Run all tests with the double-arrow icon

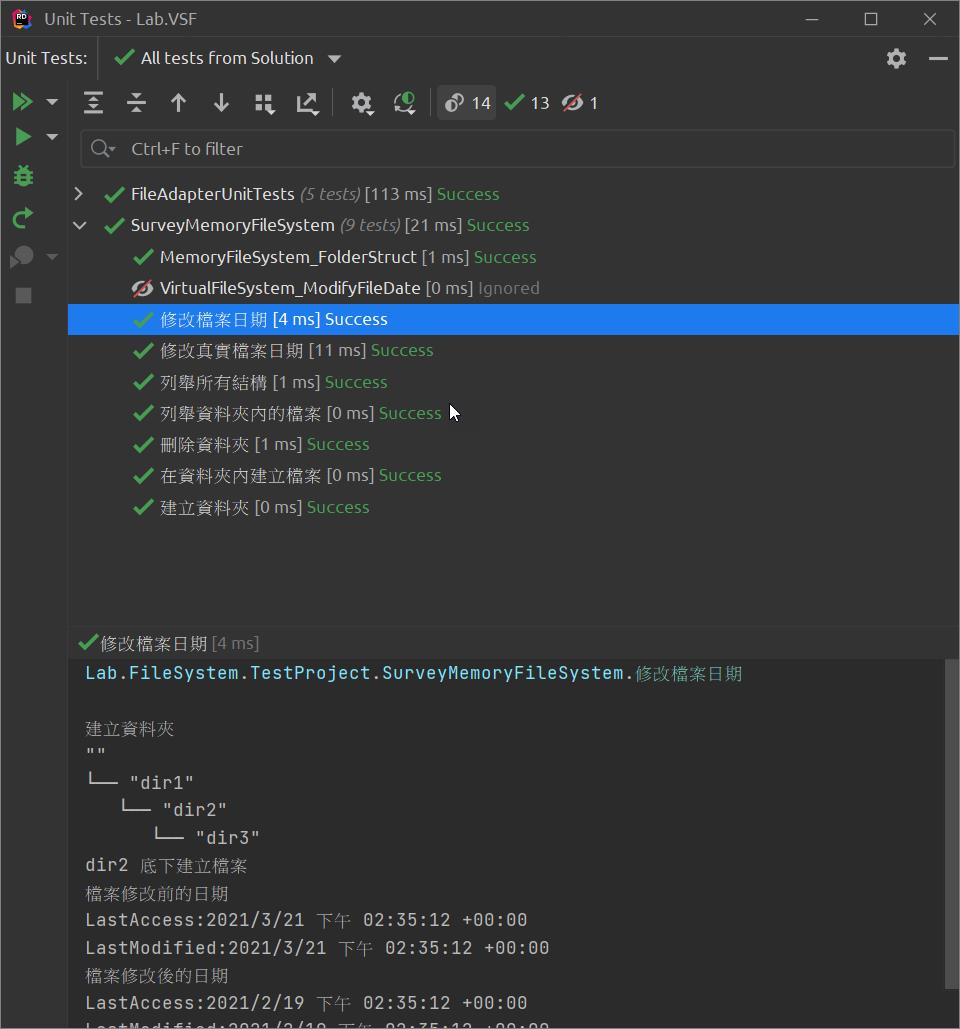22,102
